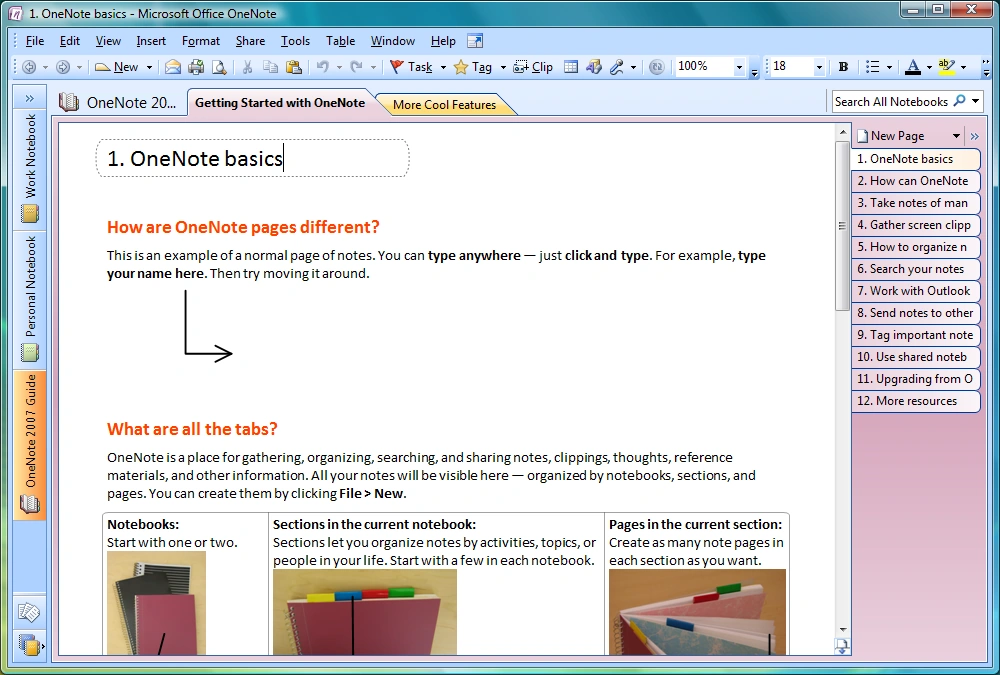Screen dimensions: 1000x675
Task: Select page 6 Search your notes
Action: click(x=915, y=268)
